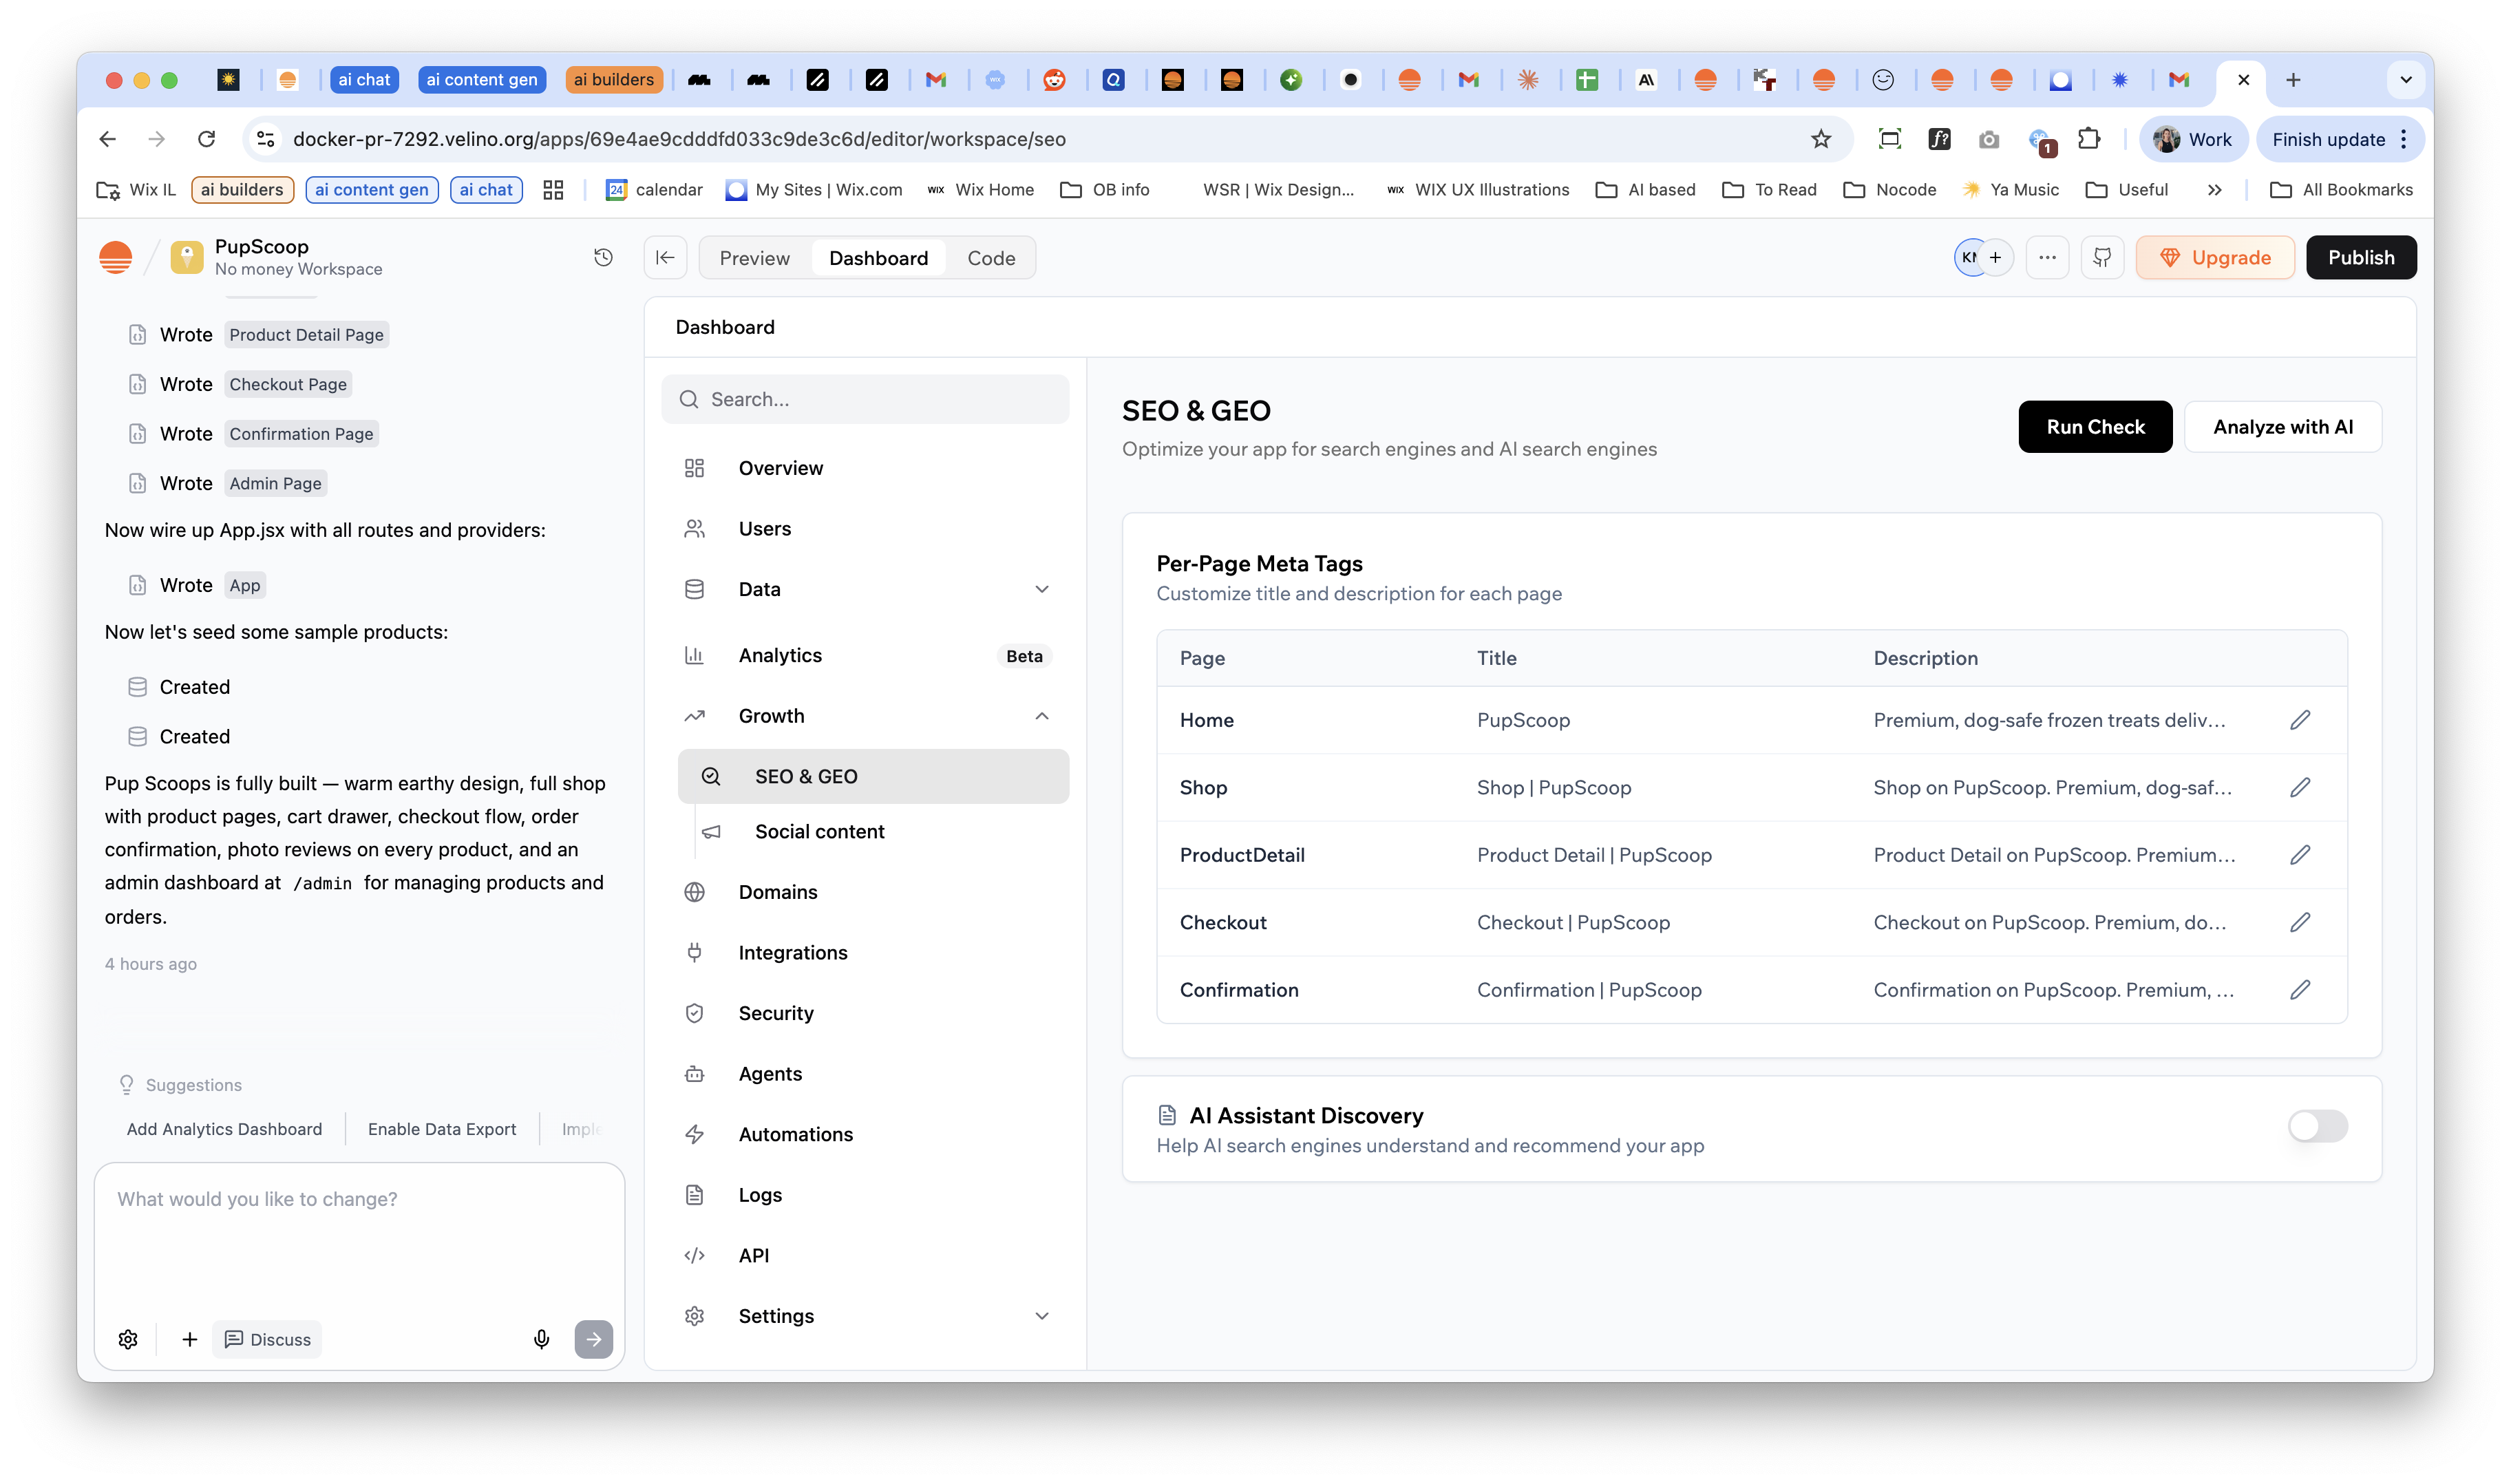
Task: Collapse the Growth section
Action: 1042,716
